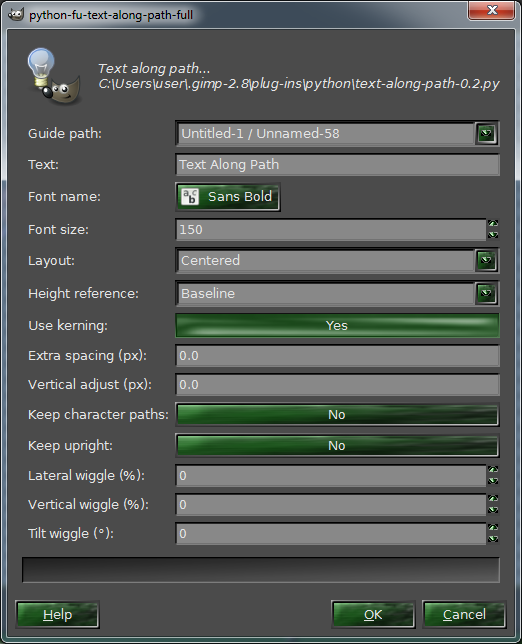Click the Cancel button
Viewport: 522px width, 644px height.
click(464, 614)
